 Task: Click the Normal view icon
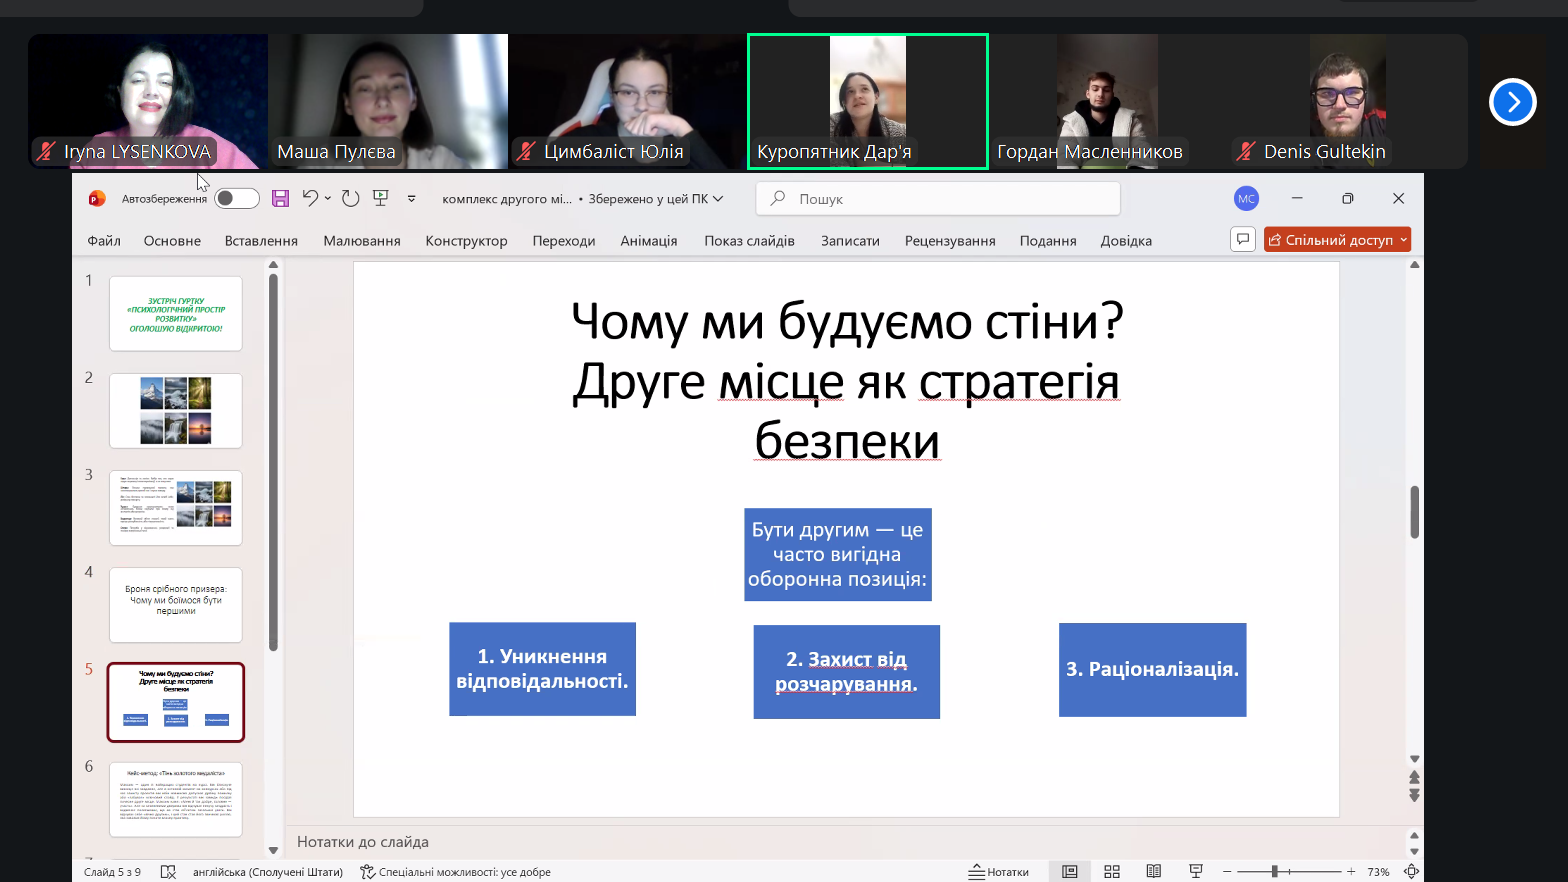pos(1069,872)
